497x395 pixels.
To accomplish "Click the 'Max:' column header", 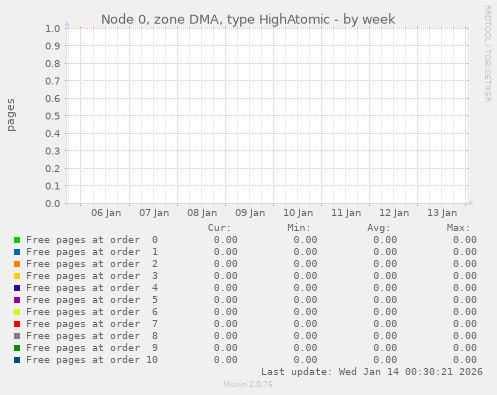I will coord(458,228).
